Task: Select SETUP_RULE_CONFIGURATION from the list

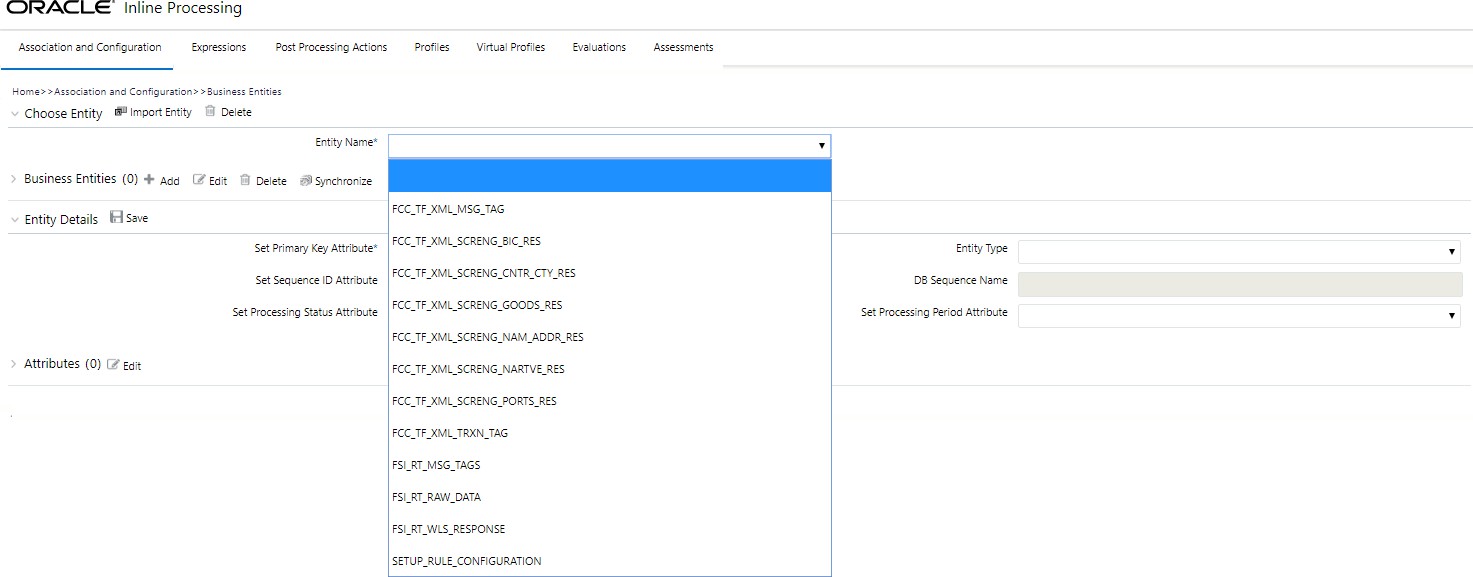Action: tap(610, 561)
